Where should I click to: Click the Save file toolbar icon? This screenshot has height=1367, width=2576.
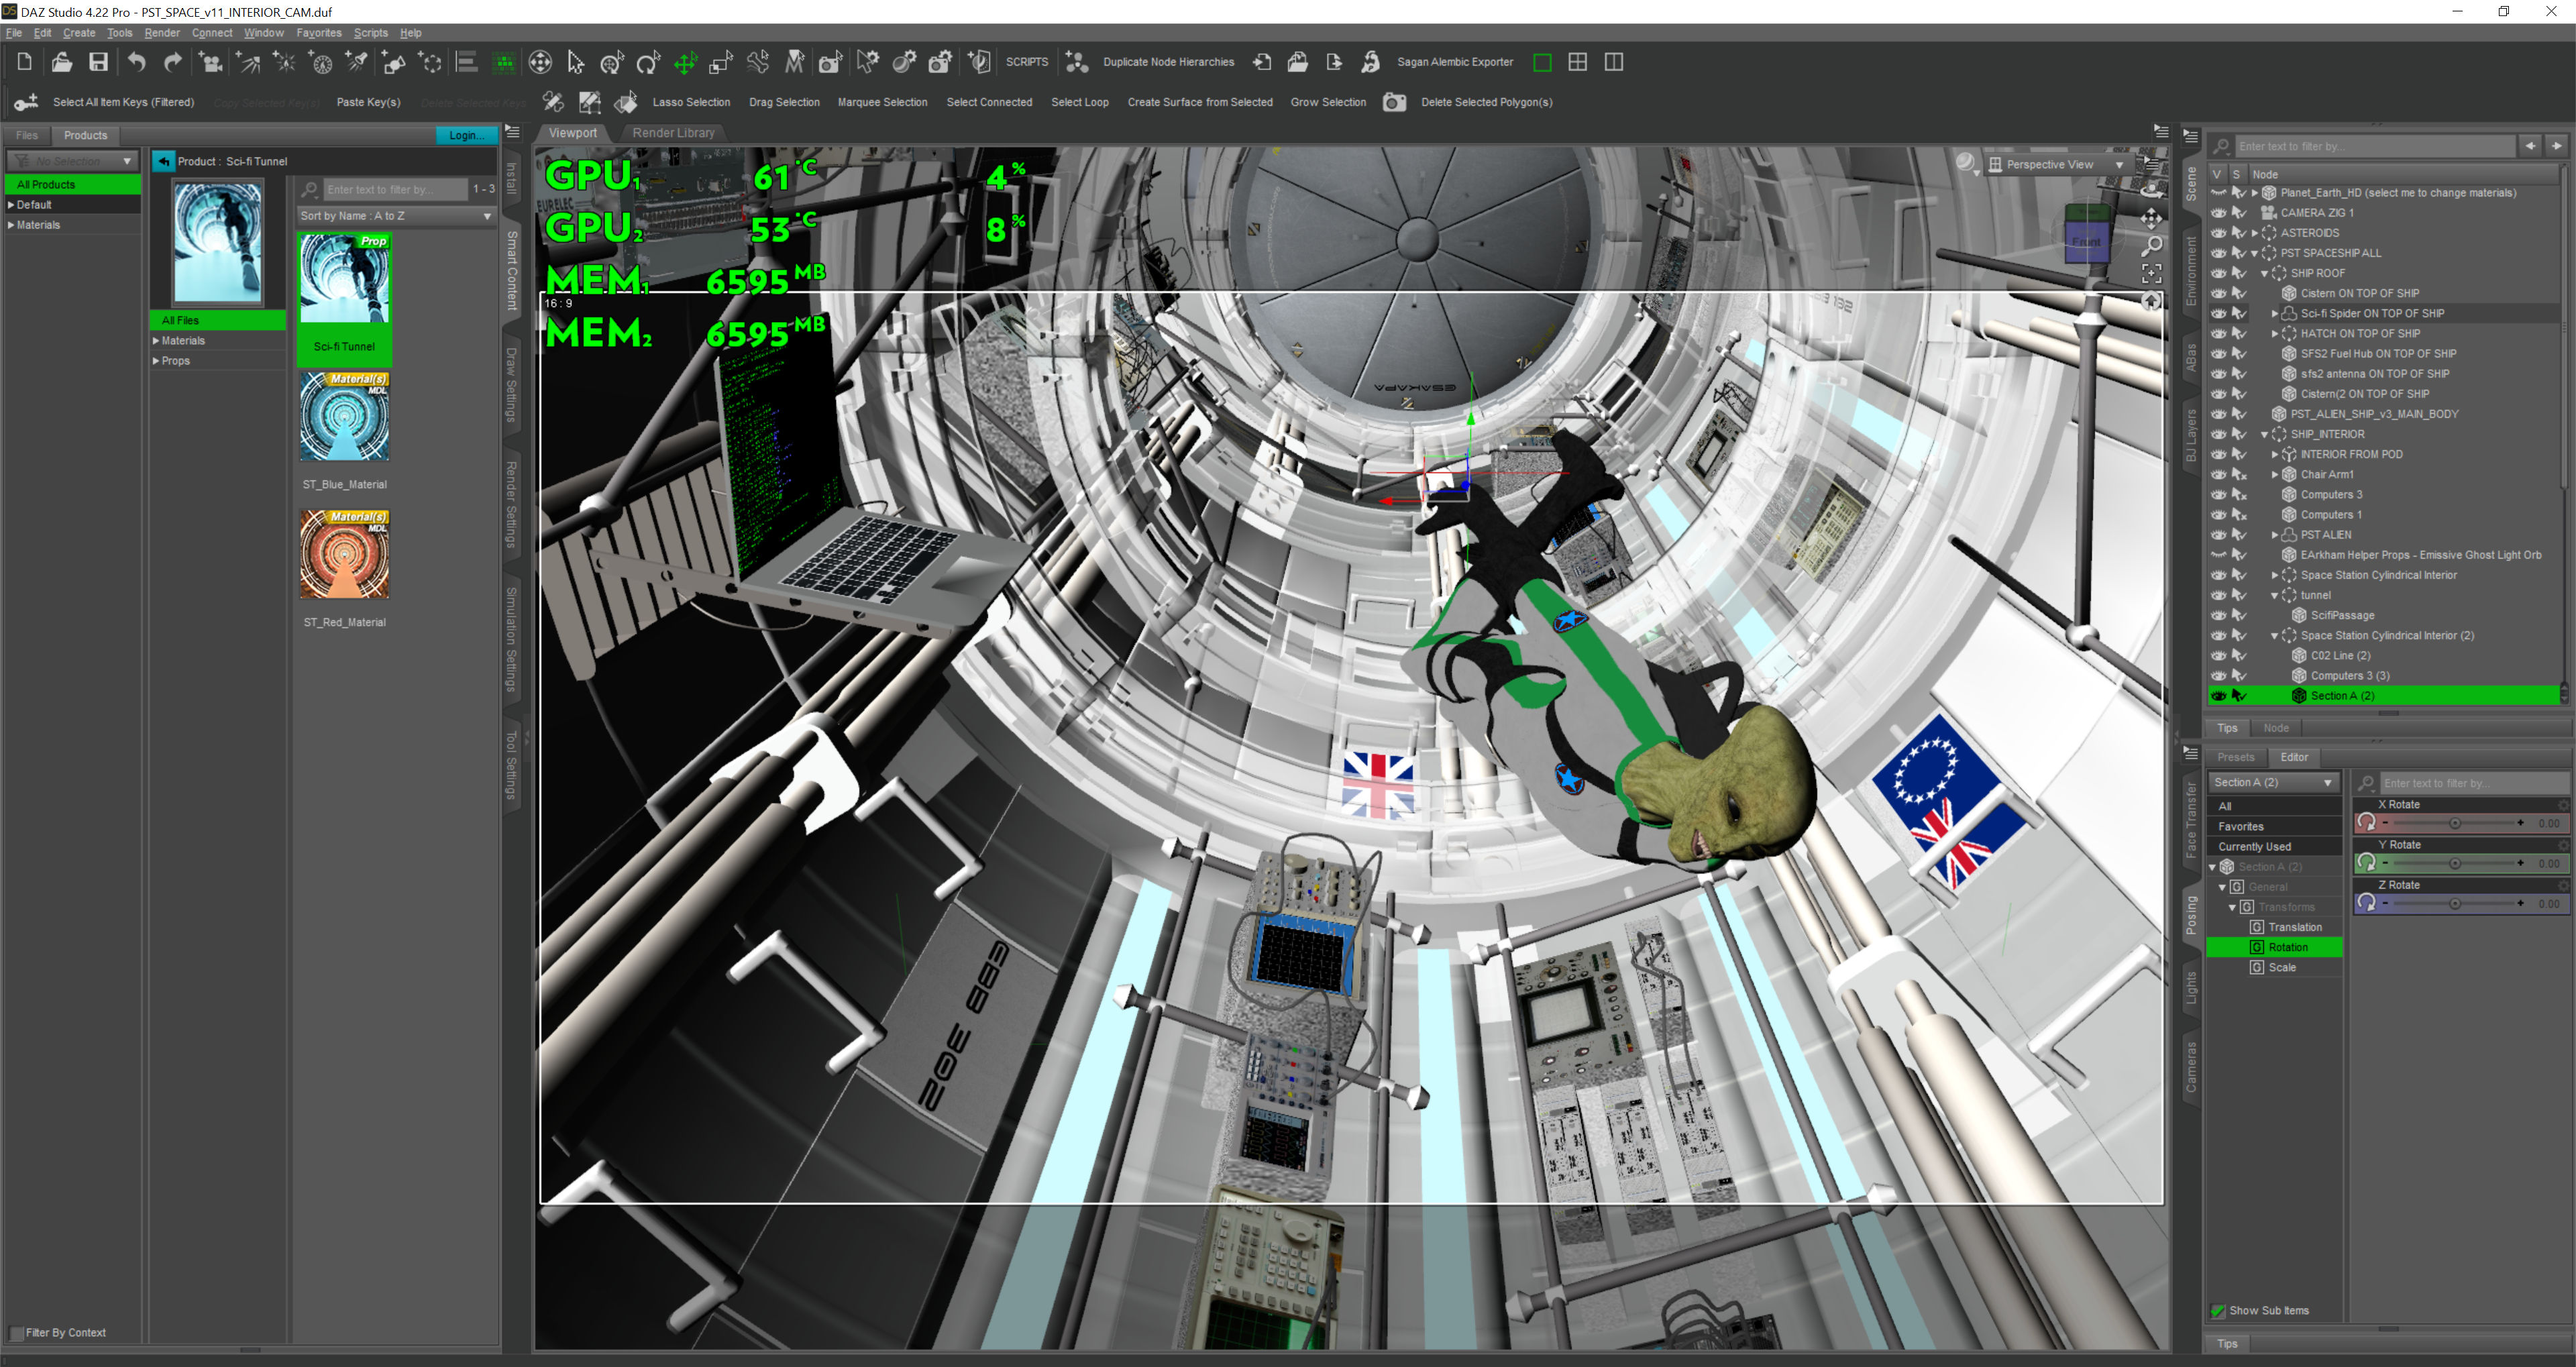point(98,62)
